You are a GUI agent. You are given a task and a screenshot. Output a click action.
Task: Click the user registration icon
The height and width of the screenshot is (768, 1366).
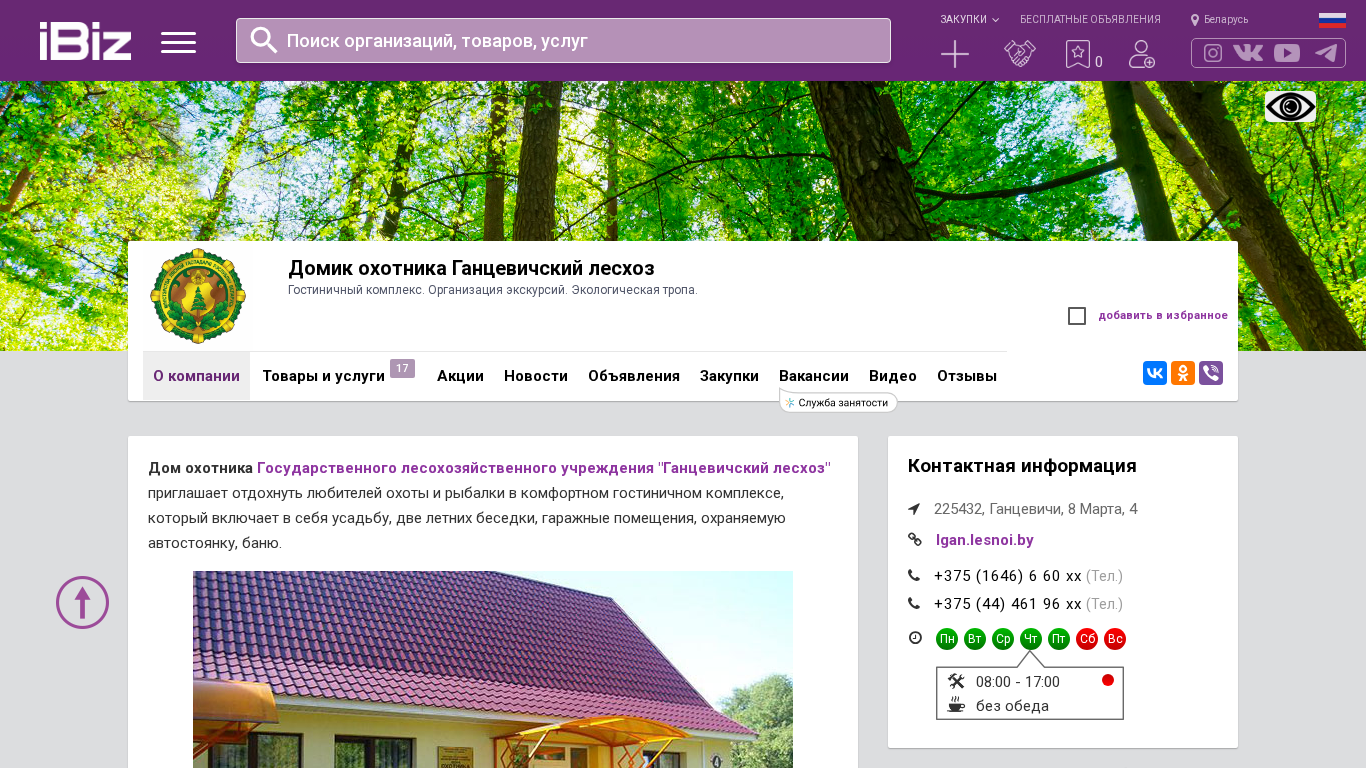(x=1141, y=54)
